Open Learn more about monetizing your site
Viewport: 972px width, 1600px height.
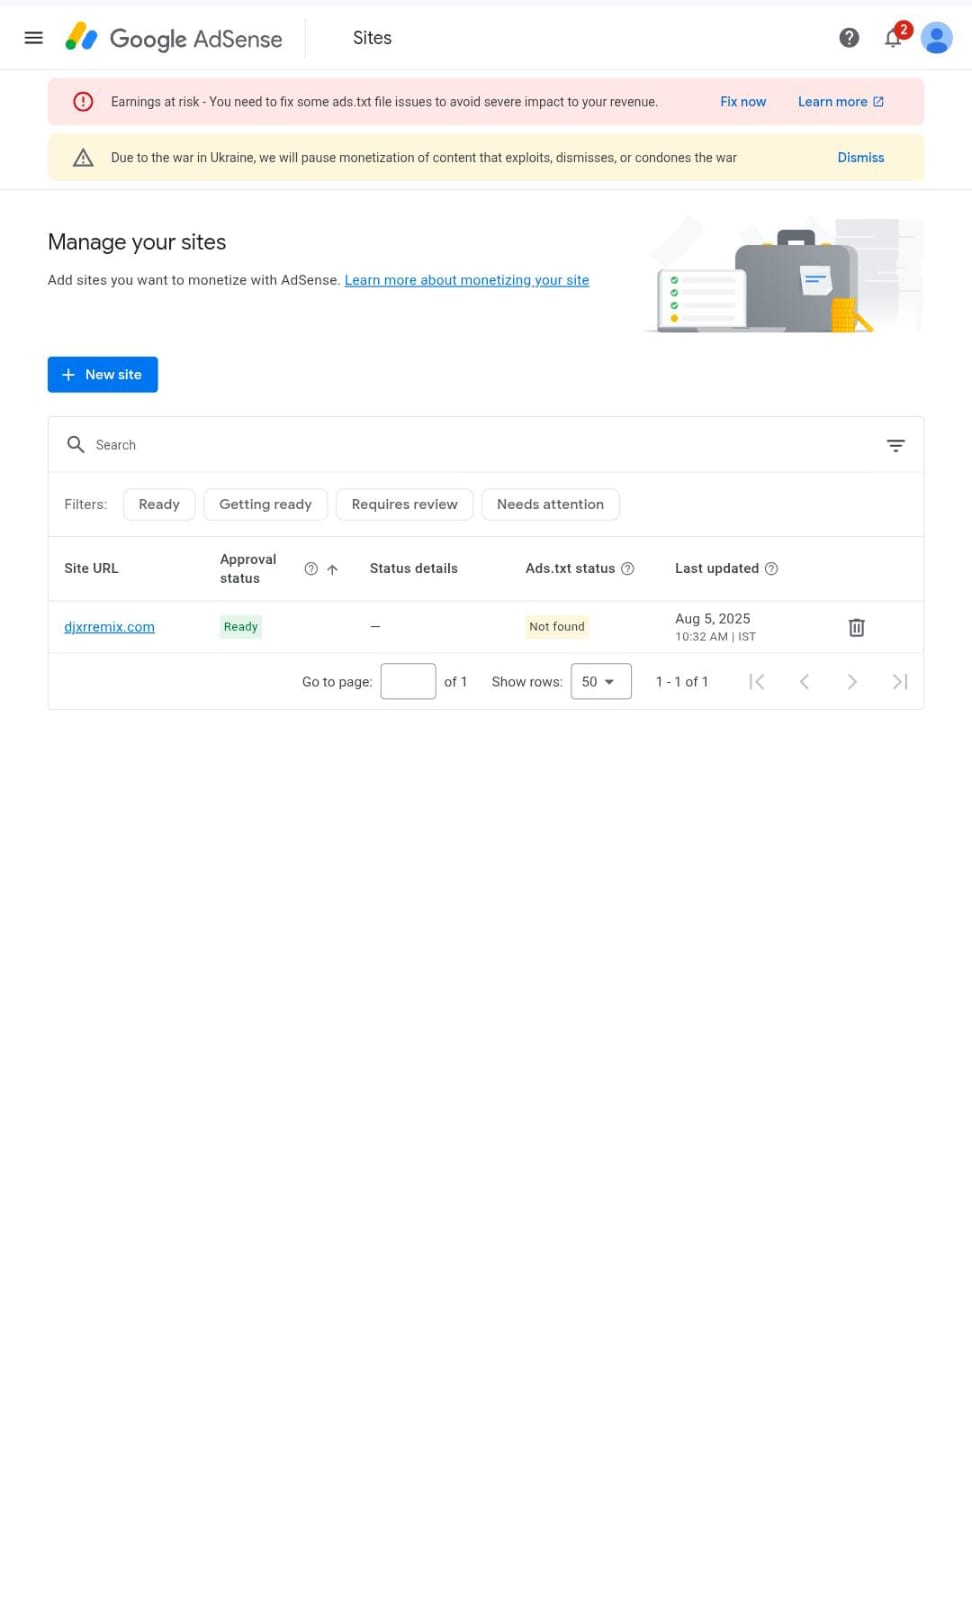coord(467,280)
